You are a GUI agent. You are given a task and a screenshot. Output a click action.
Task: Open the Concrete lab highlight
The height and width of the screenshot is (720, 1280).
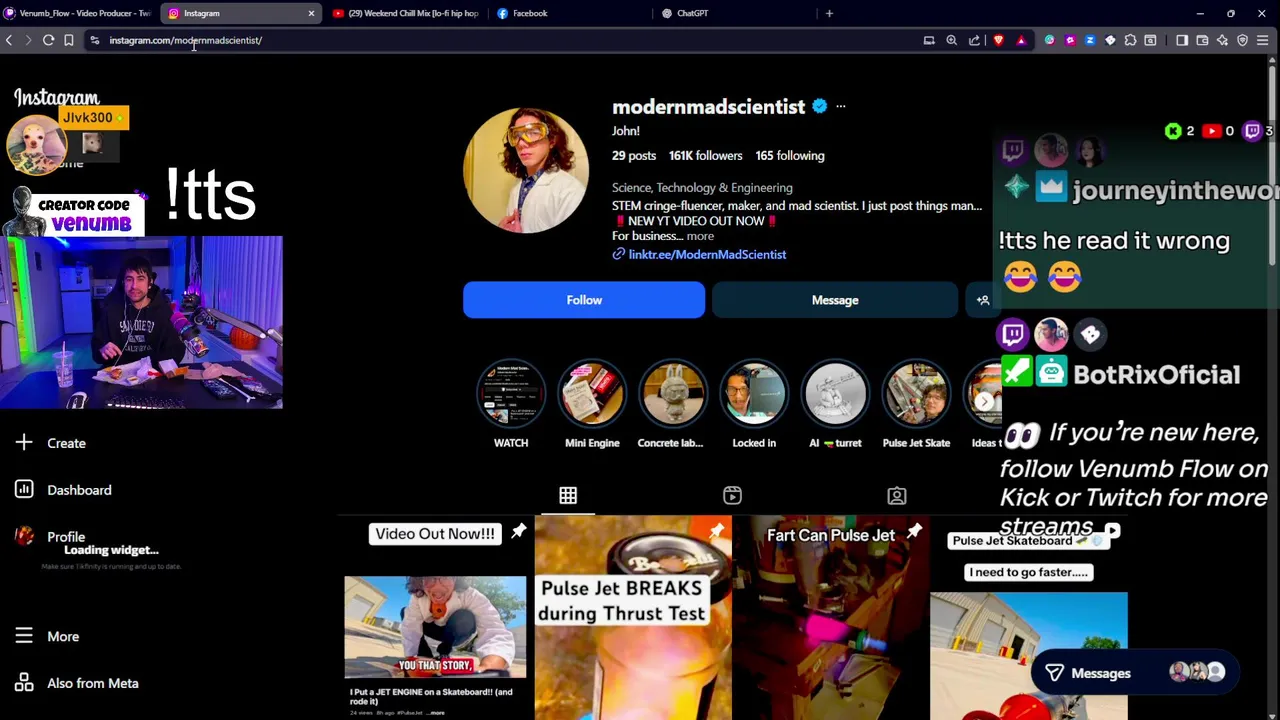[x=673, y=405]
